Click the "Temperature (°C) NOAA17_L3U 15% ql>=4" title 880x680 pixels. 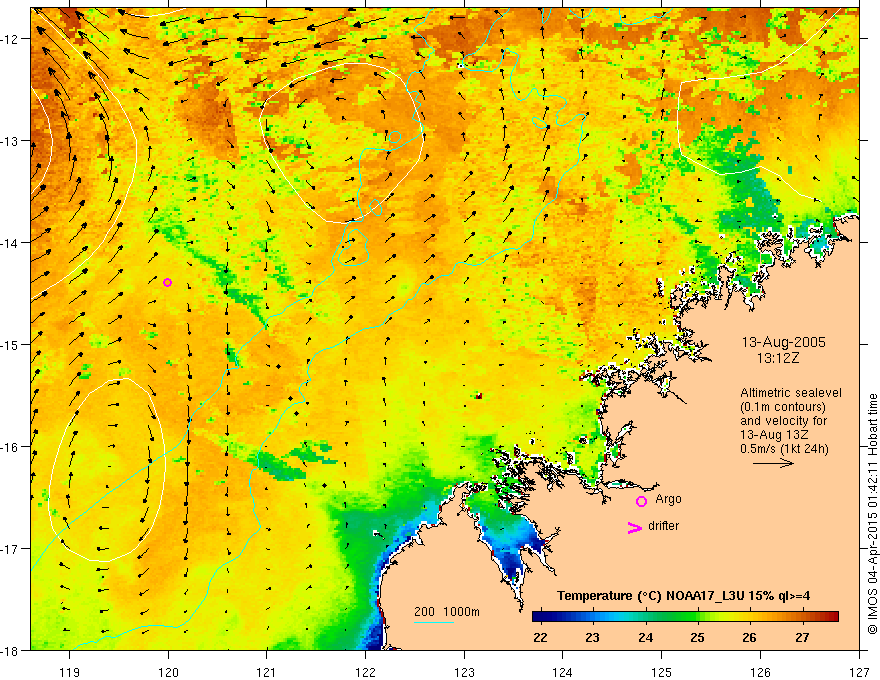click(x=683, y=596)
